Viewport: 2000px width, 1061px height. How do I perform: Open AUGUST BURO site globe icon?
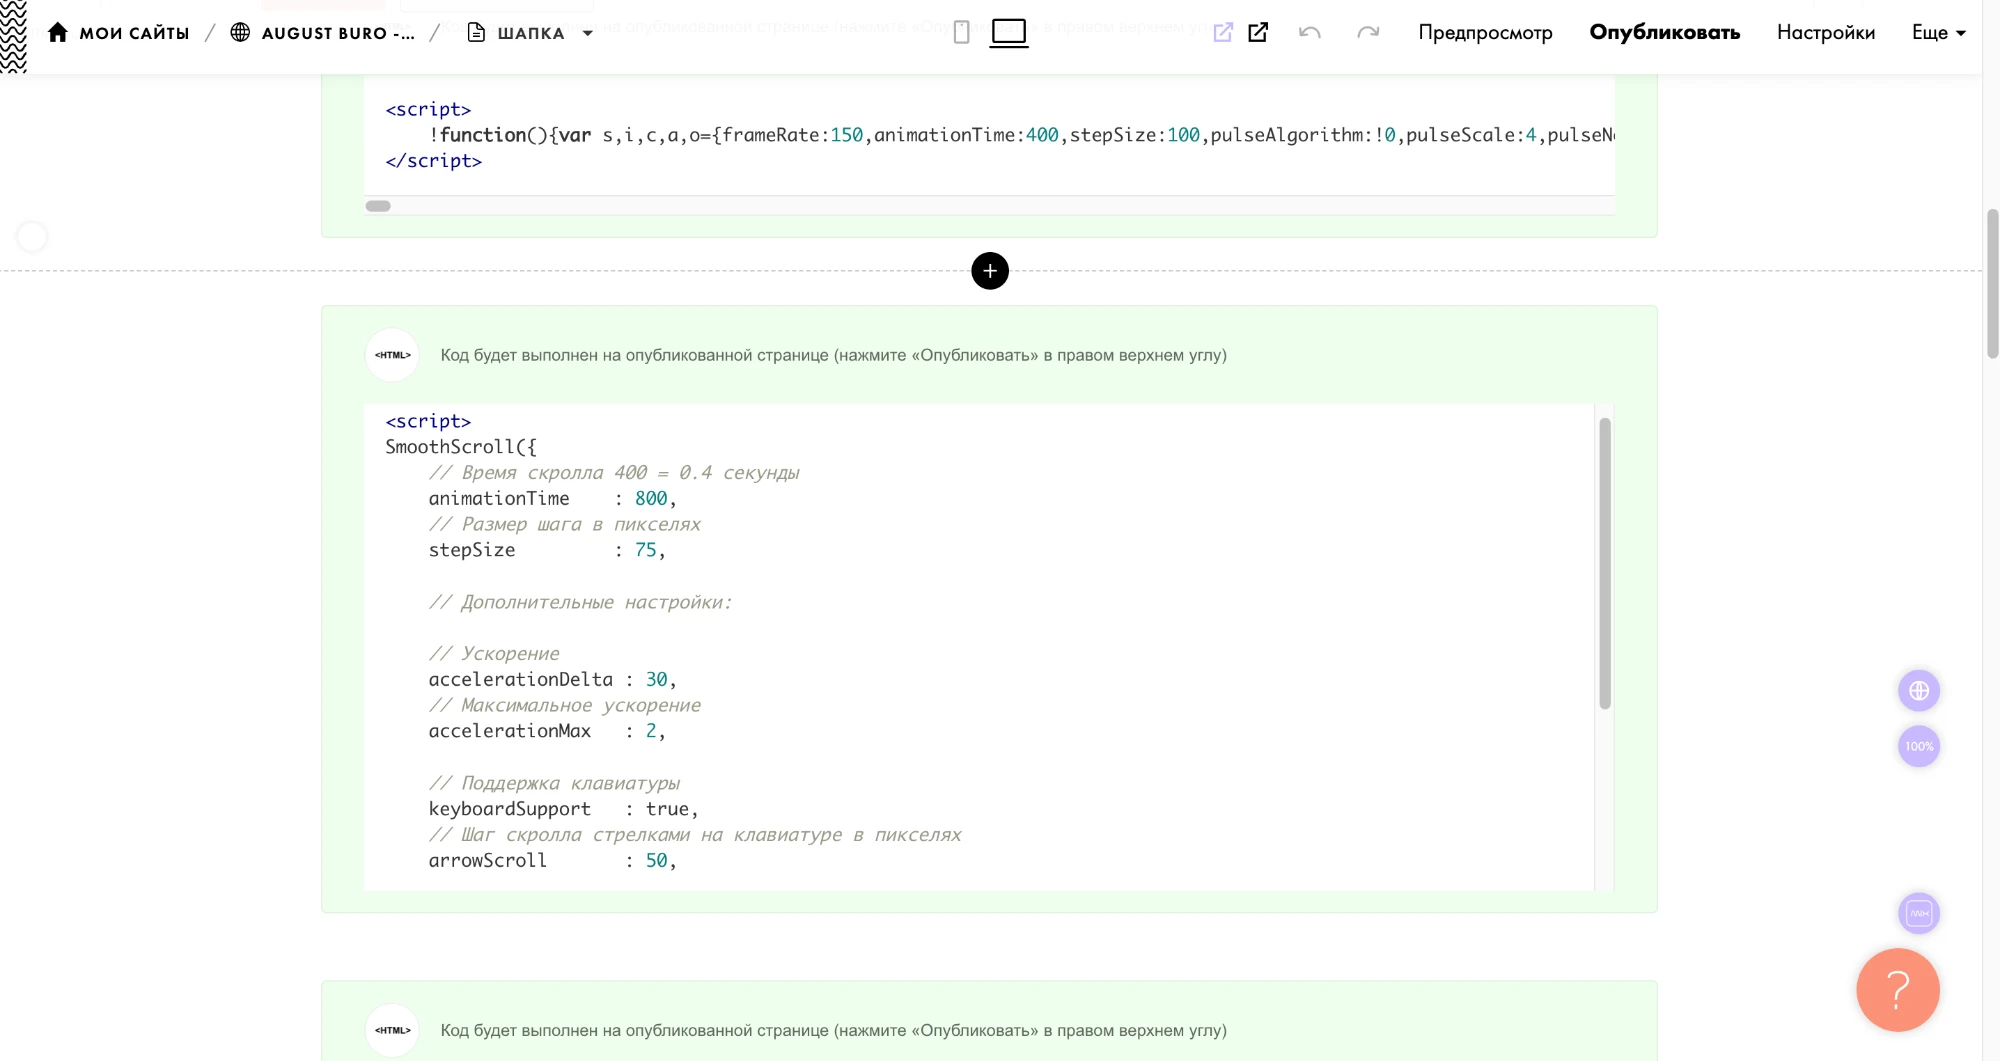[240, 33]
